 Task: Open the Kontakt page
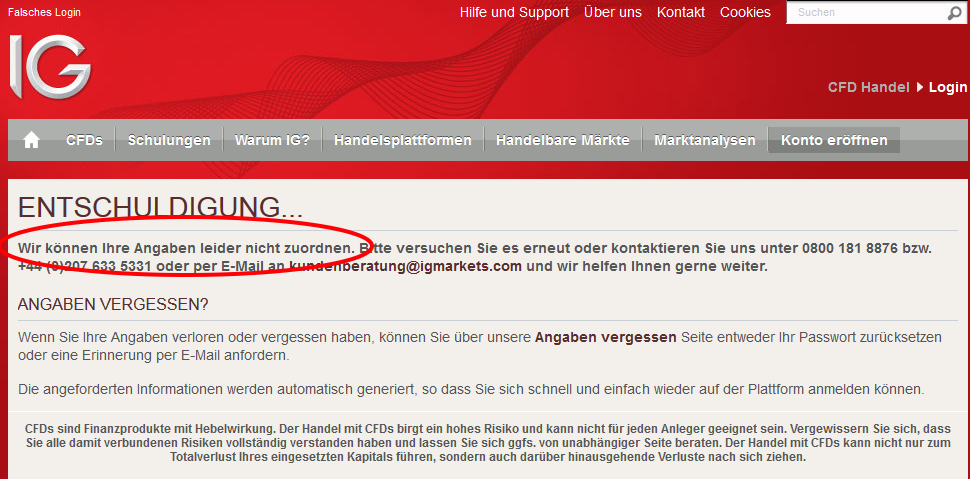point(680,12)
